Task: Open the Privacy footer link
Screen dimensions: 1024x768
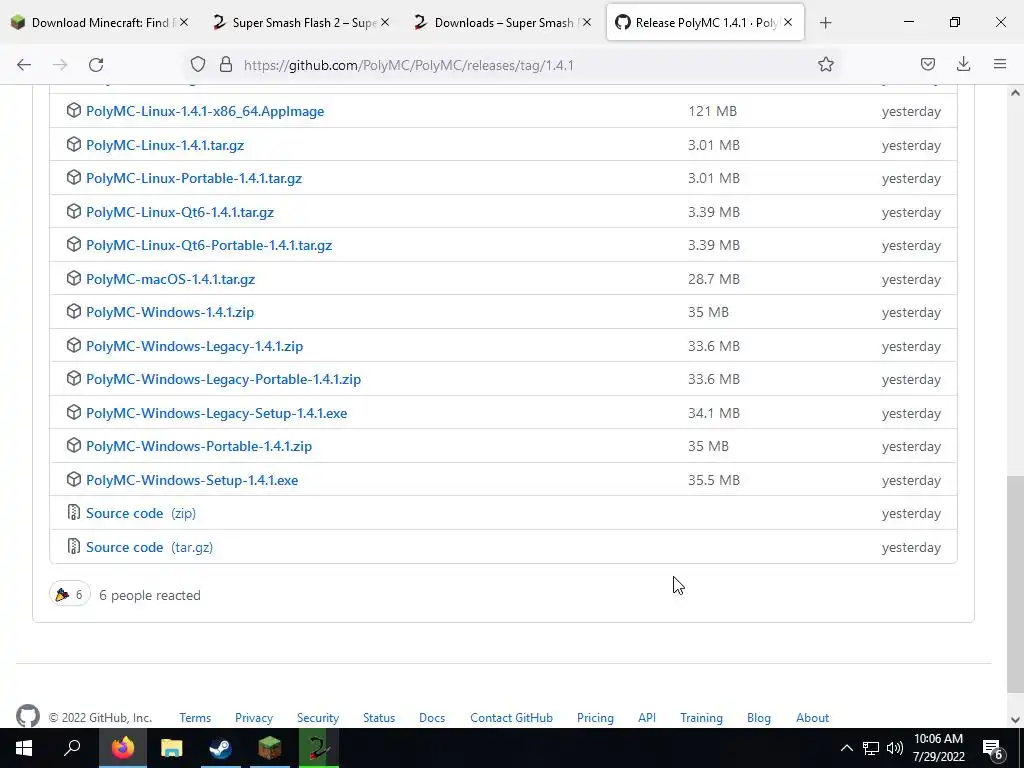Action: (254, 718)
